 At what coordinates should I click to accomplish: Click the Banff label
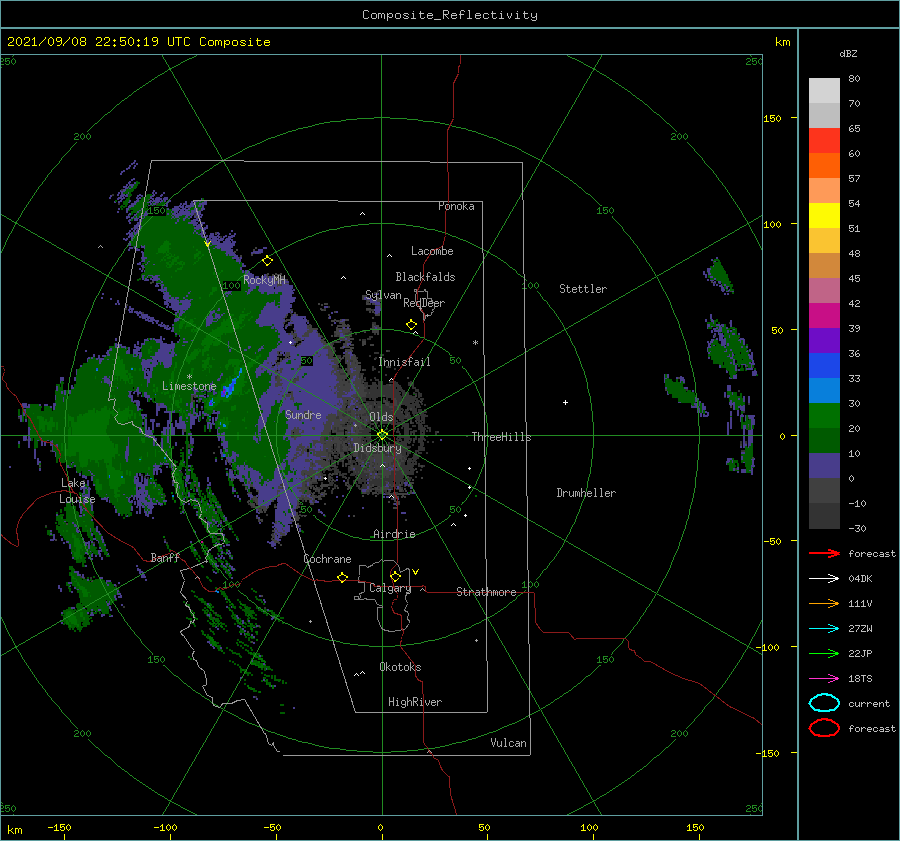165,557
